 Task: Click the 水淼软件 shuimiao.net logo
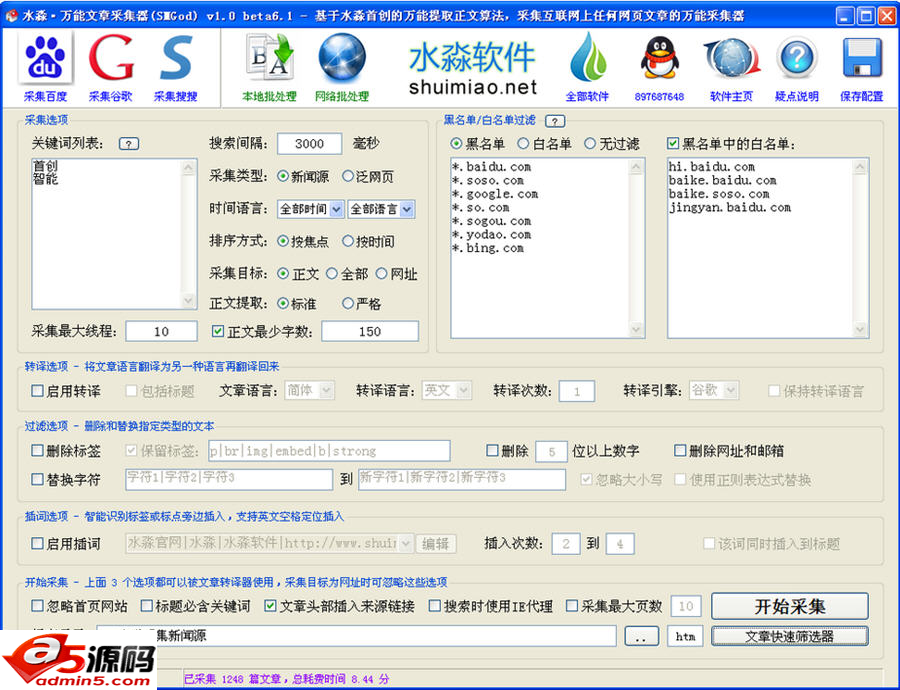[x=472, y=69]
